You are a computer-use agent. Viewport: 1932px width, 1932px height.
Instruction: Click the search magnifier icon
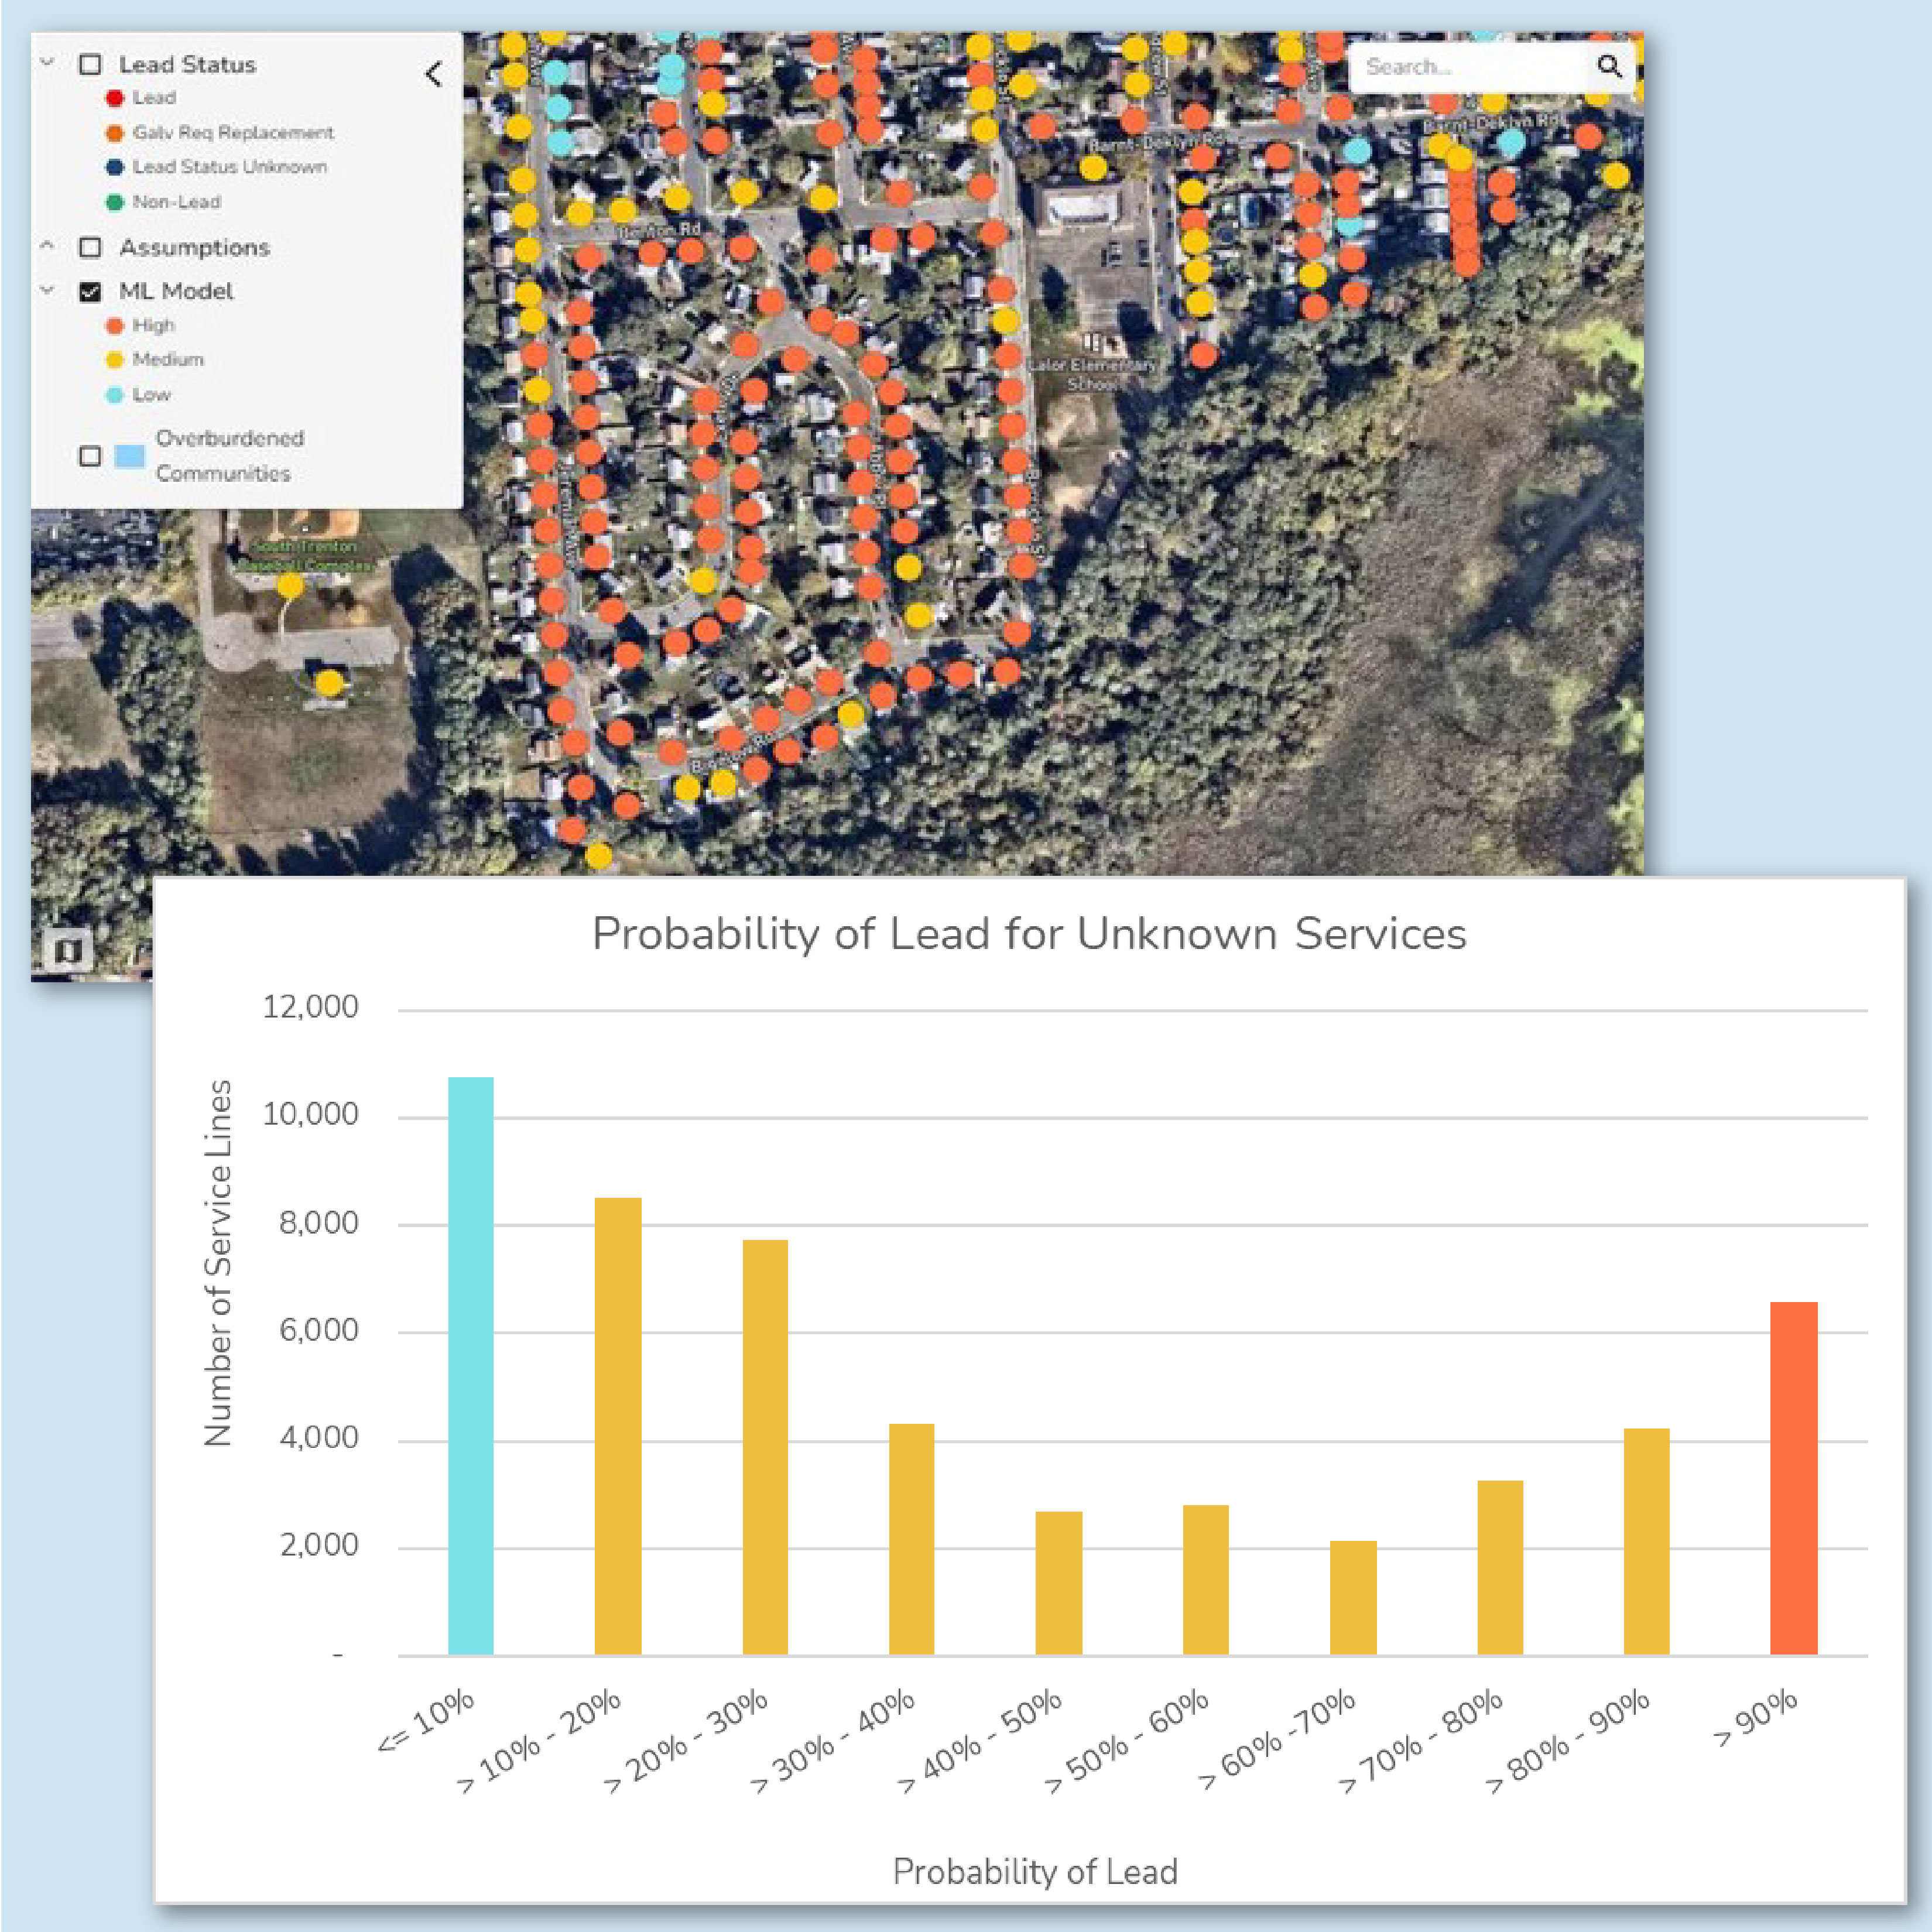(x=1608, y=66)
